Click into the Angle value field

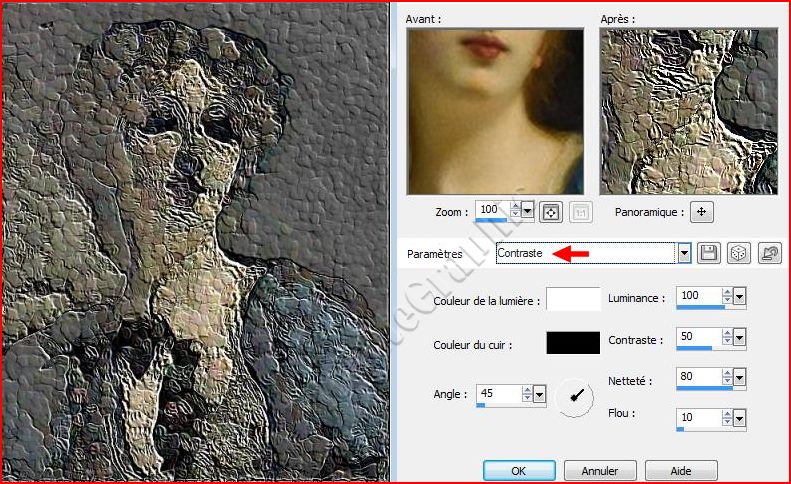[498, 393]
